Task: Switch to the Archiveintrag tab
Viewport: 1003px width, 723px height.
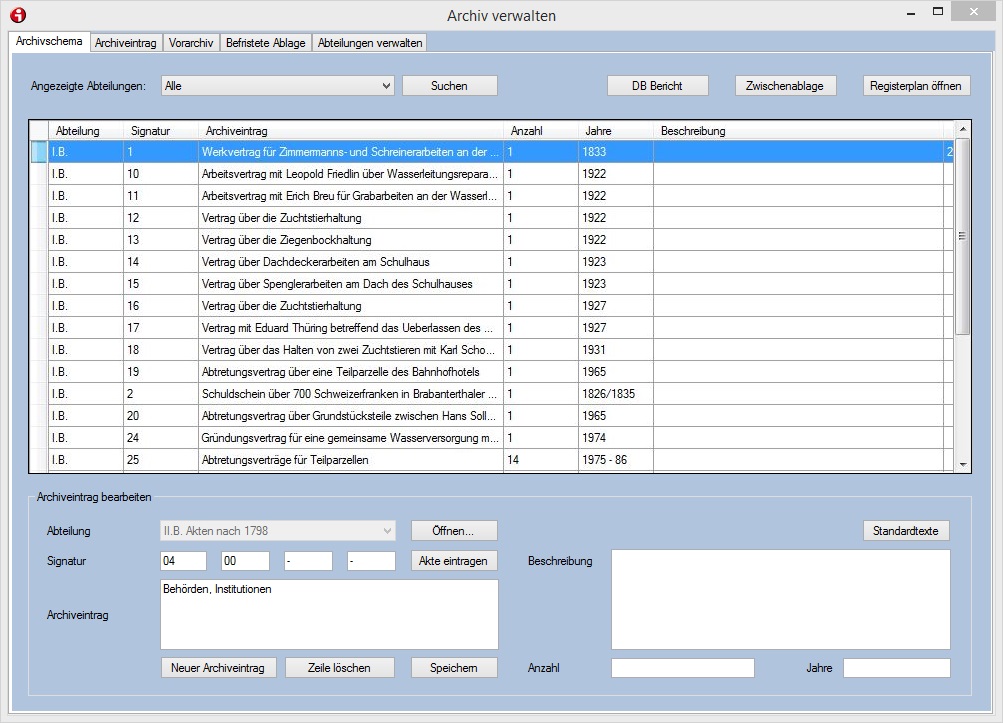Action: pyautogui.click(x=125, y=43)
